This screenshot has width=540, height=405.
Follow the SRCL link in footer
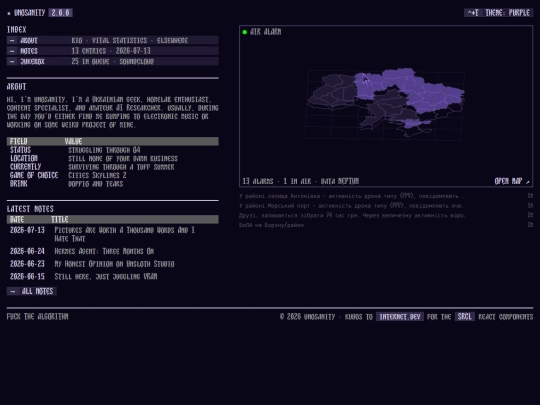click(465, 316)
